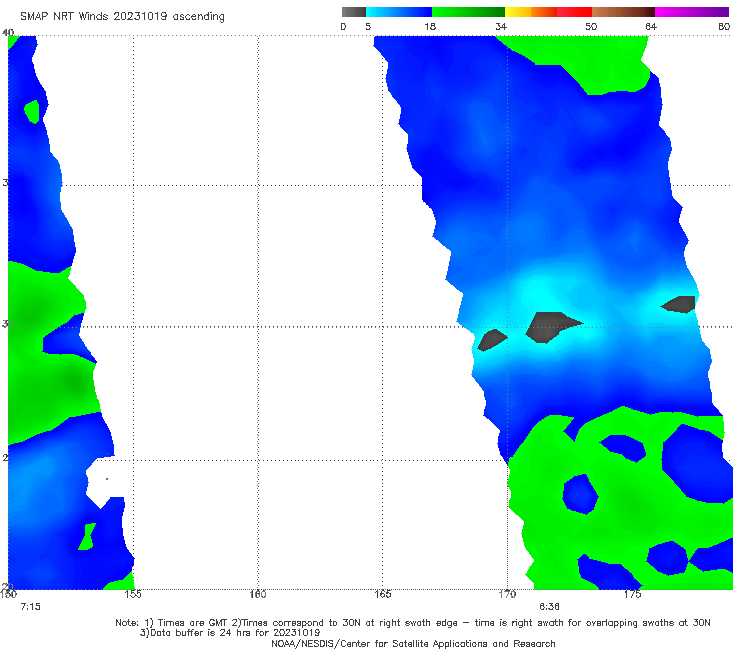Click the NOAA/NESDIS Center for Satellite Applications credit
The height and width of the screenshot is (650, 740).
(413, 644)
